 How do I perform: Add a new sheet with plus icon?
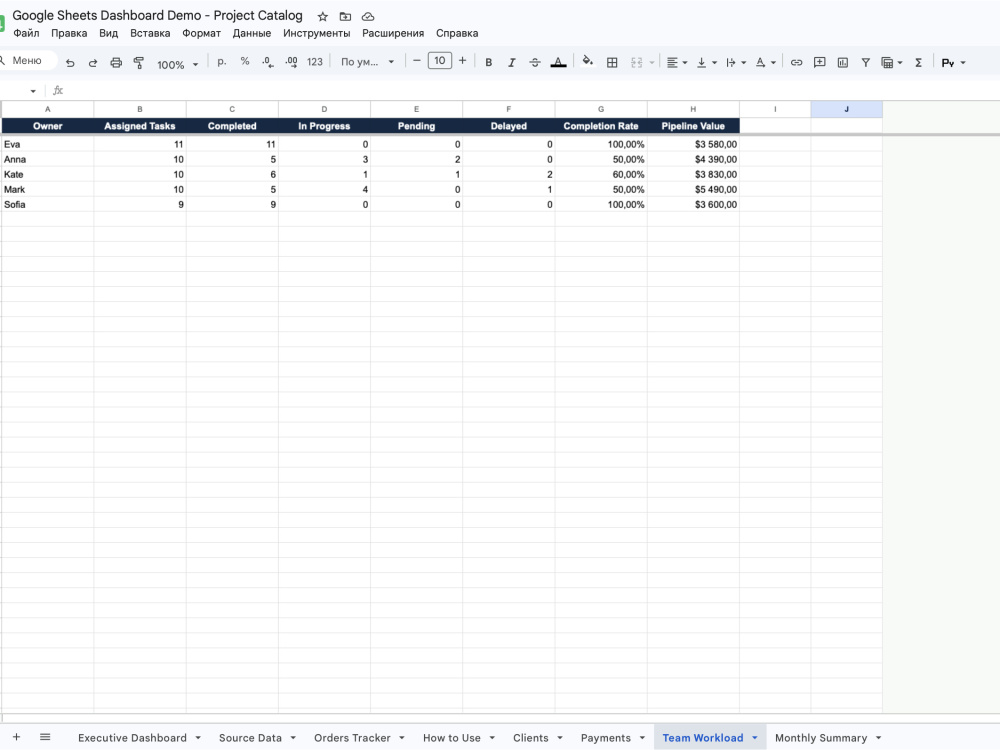[x=17, y=737]
